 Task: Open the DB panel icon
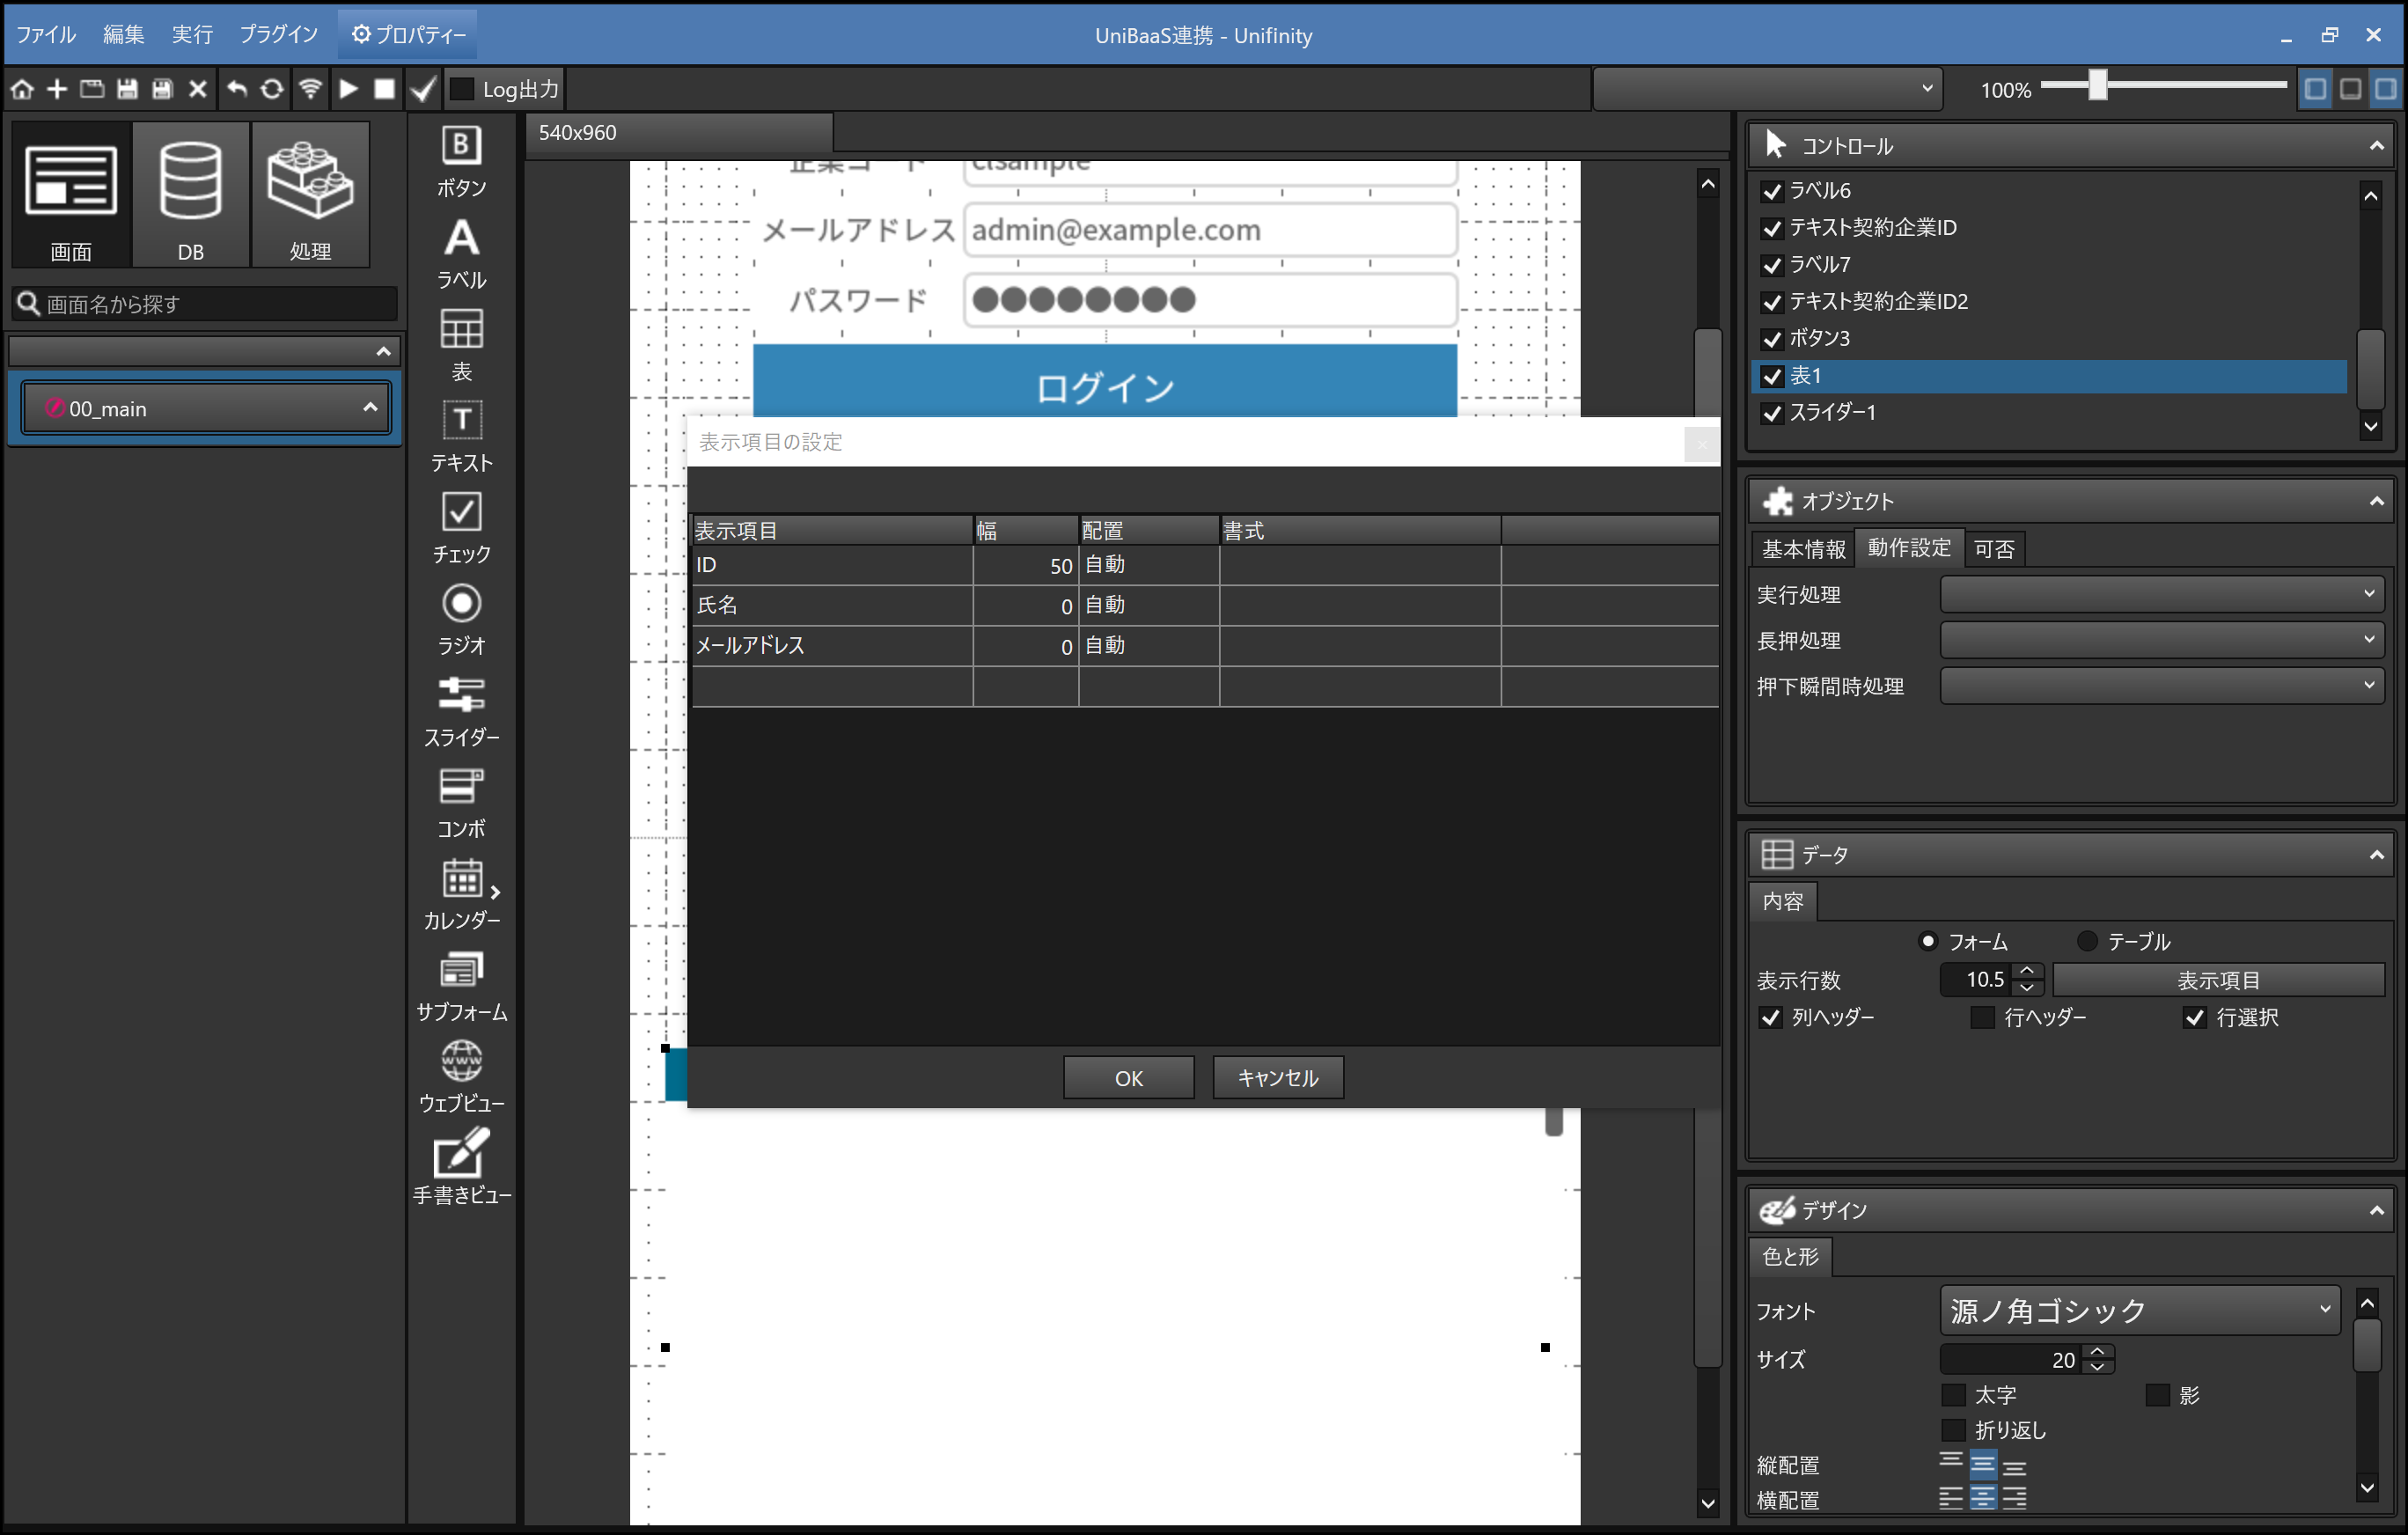[x=190, y=195]
